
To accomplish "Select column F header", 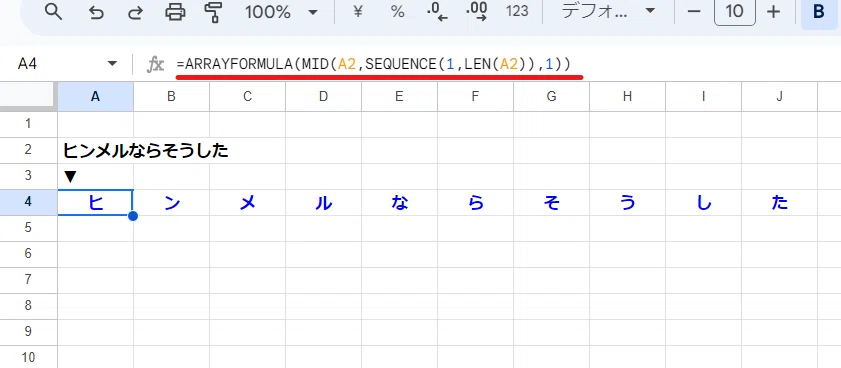I will pyautogui.click(x=475, y=96).
